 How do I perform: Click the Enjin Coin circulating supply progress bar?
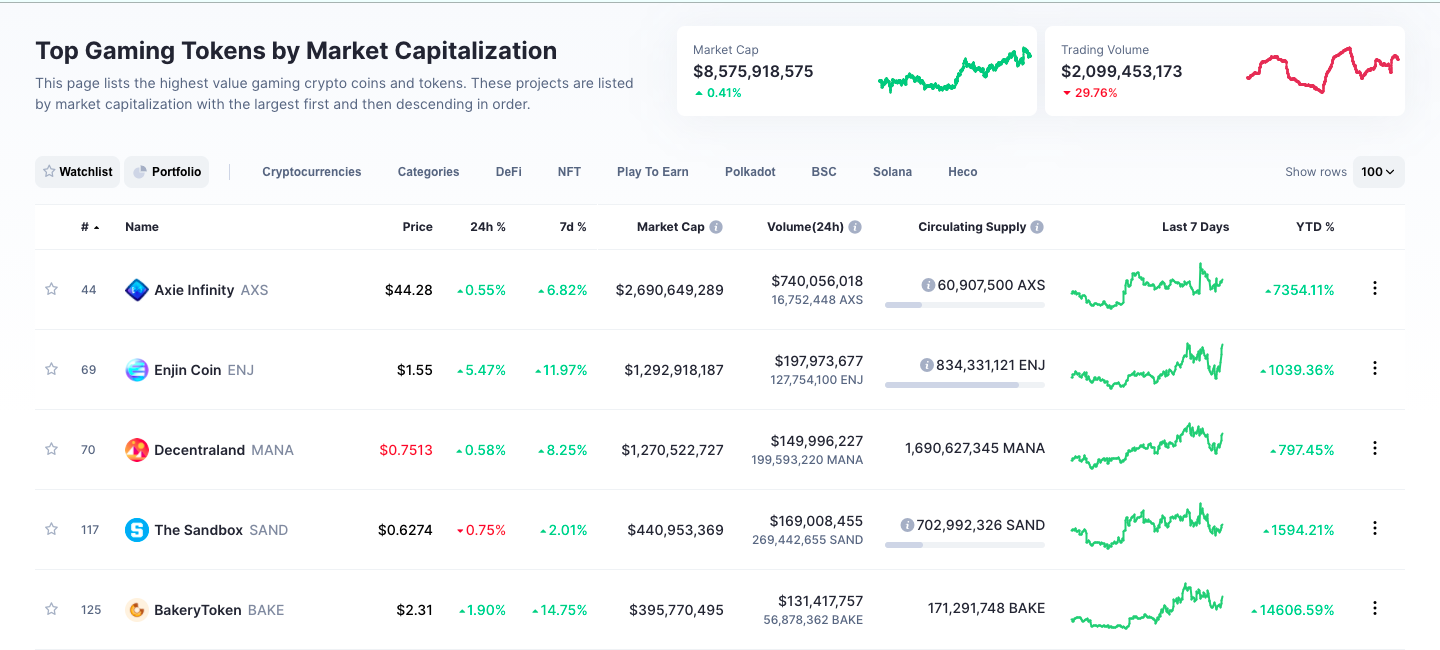click(964, 385)
